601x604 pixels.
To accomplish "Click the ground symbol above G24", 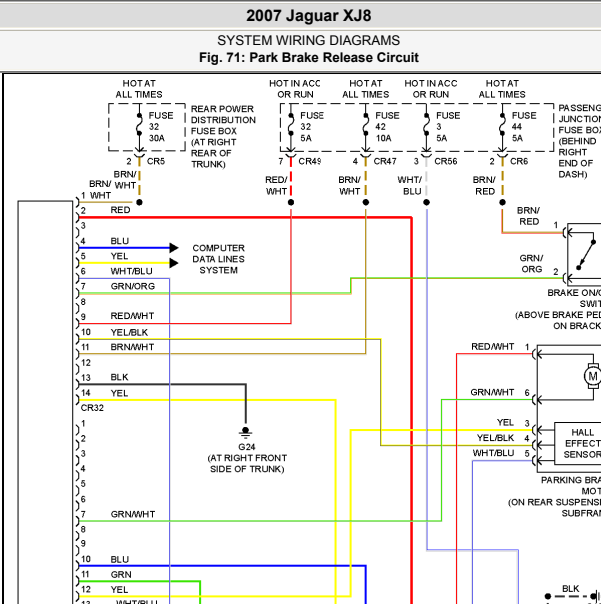I will click(x=245, y=432).
